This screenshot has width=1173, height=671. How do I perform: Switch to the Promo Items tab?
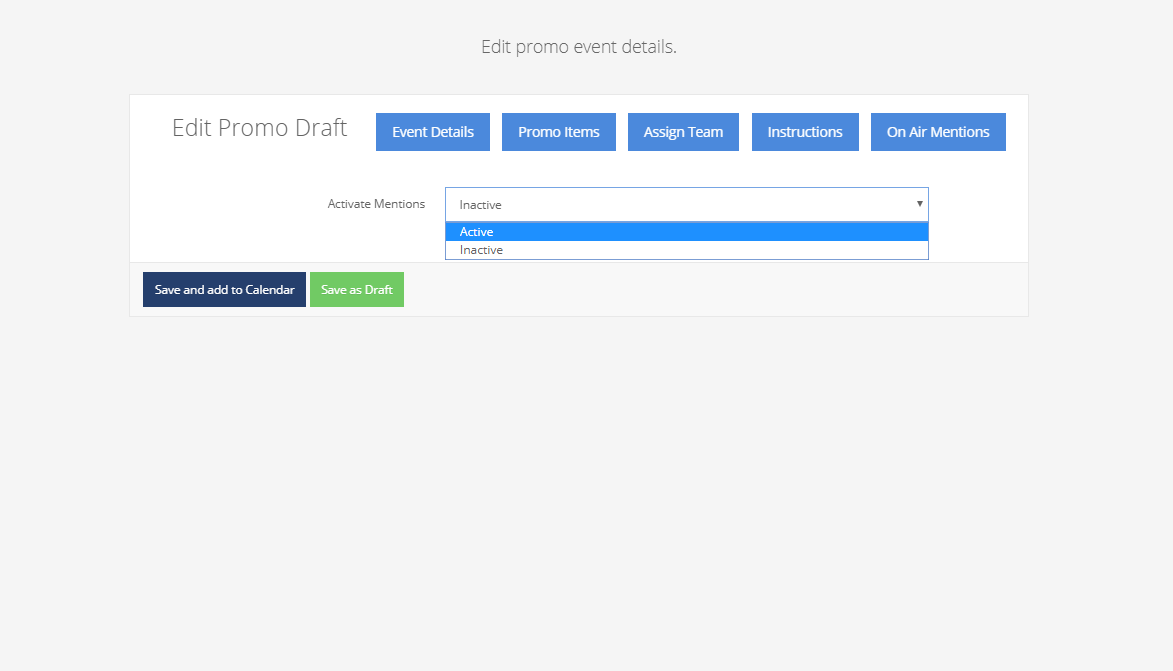(x=558, y=132)
